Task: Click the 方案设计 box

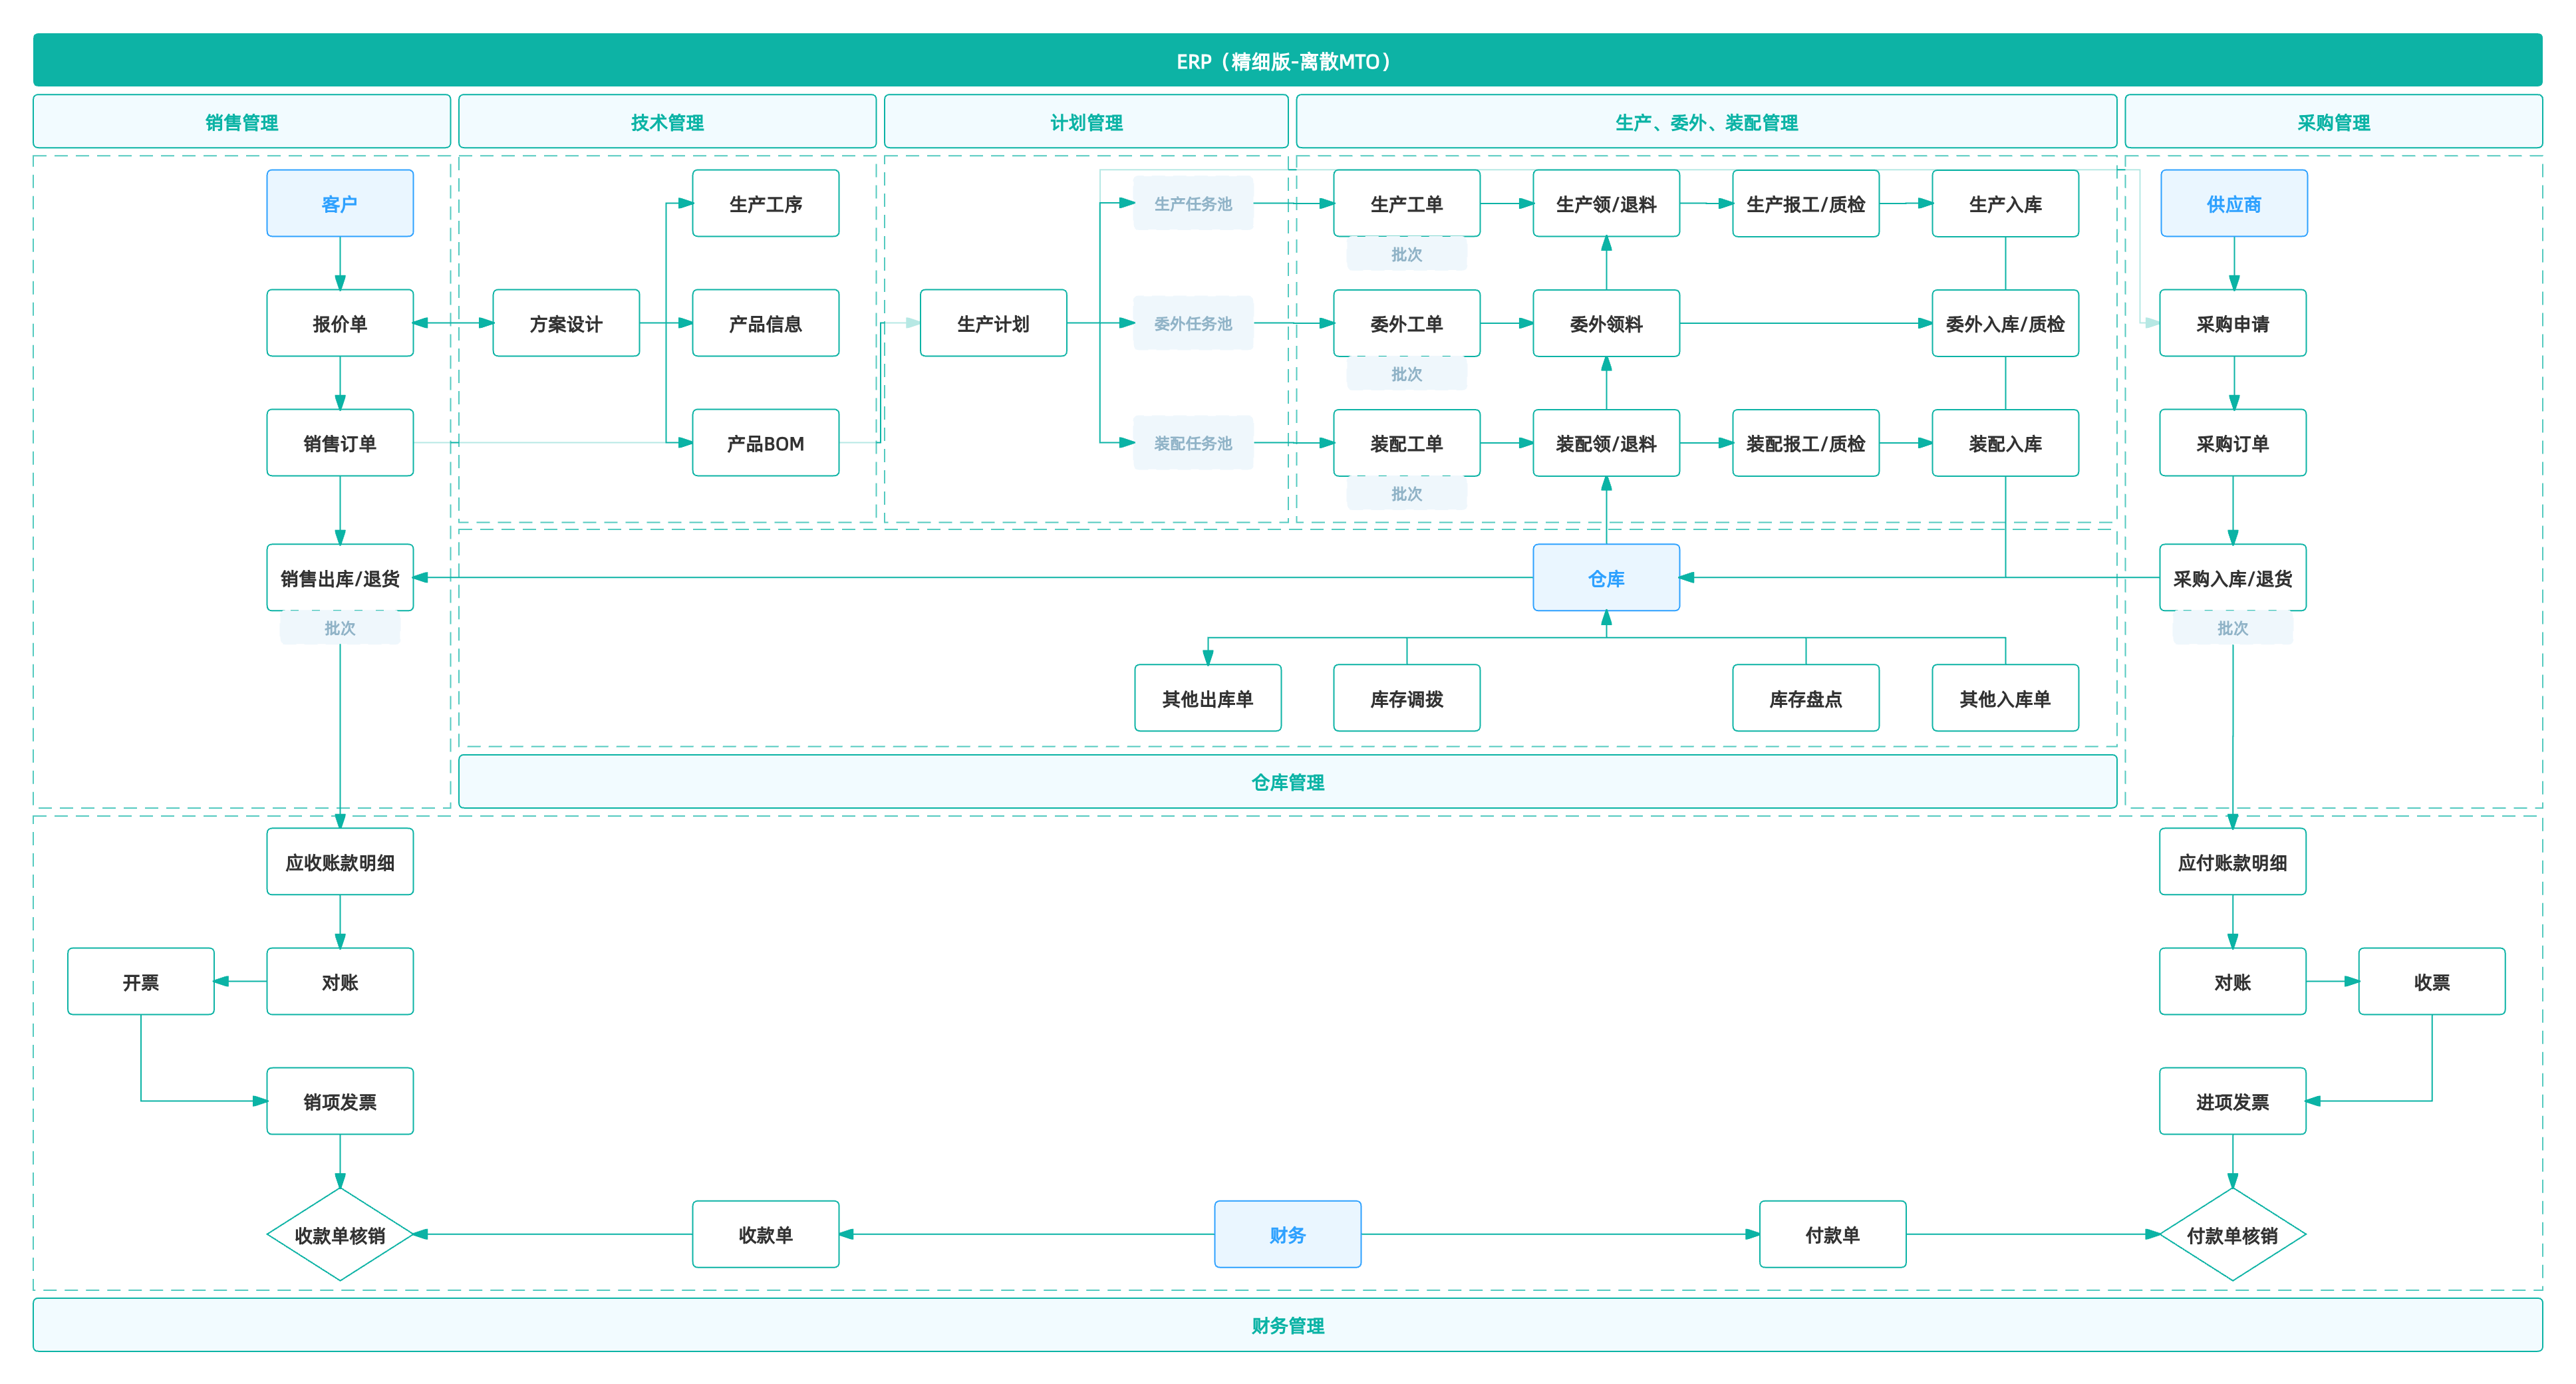Action: (x=566, y=323)
